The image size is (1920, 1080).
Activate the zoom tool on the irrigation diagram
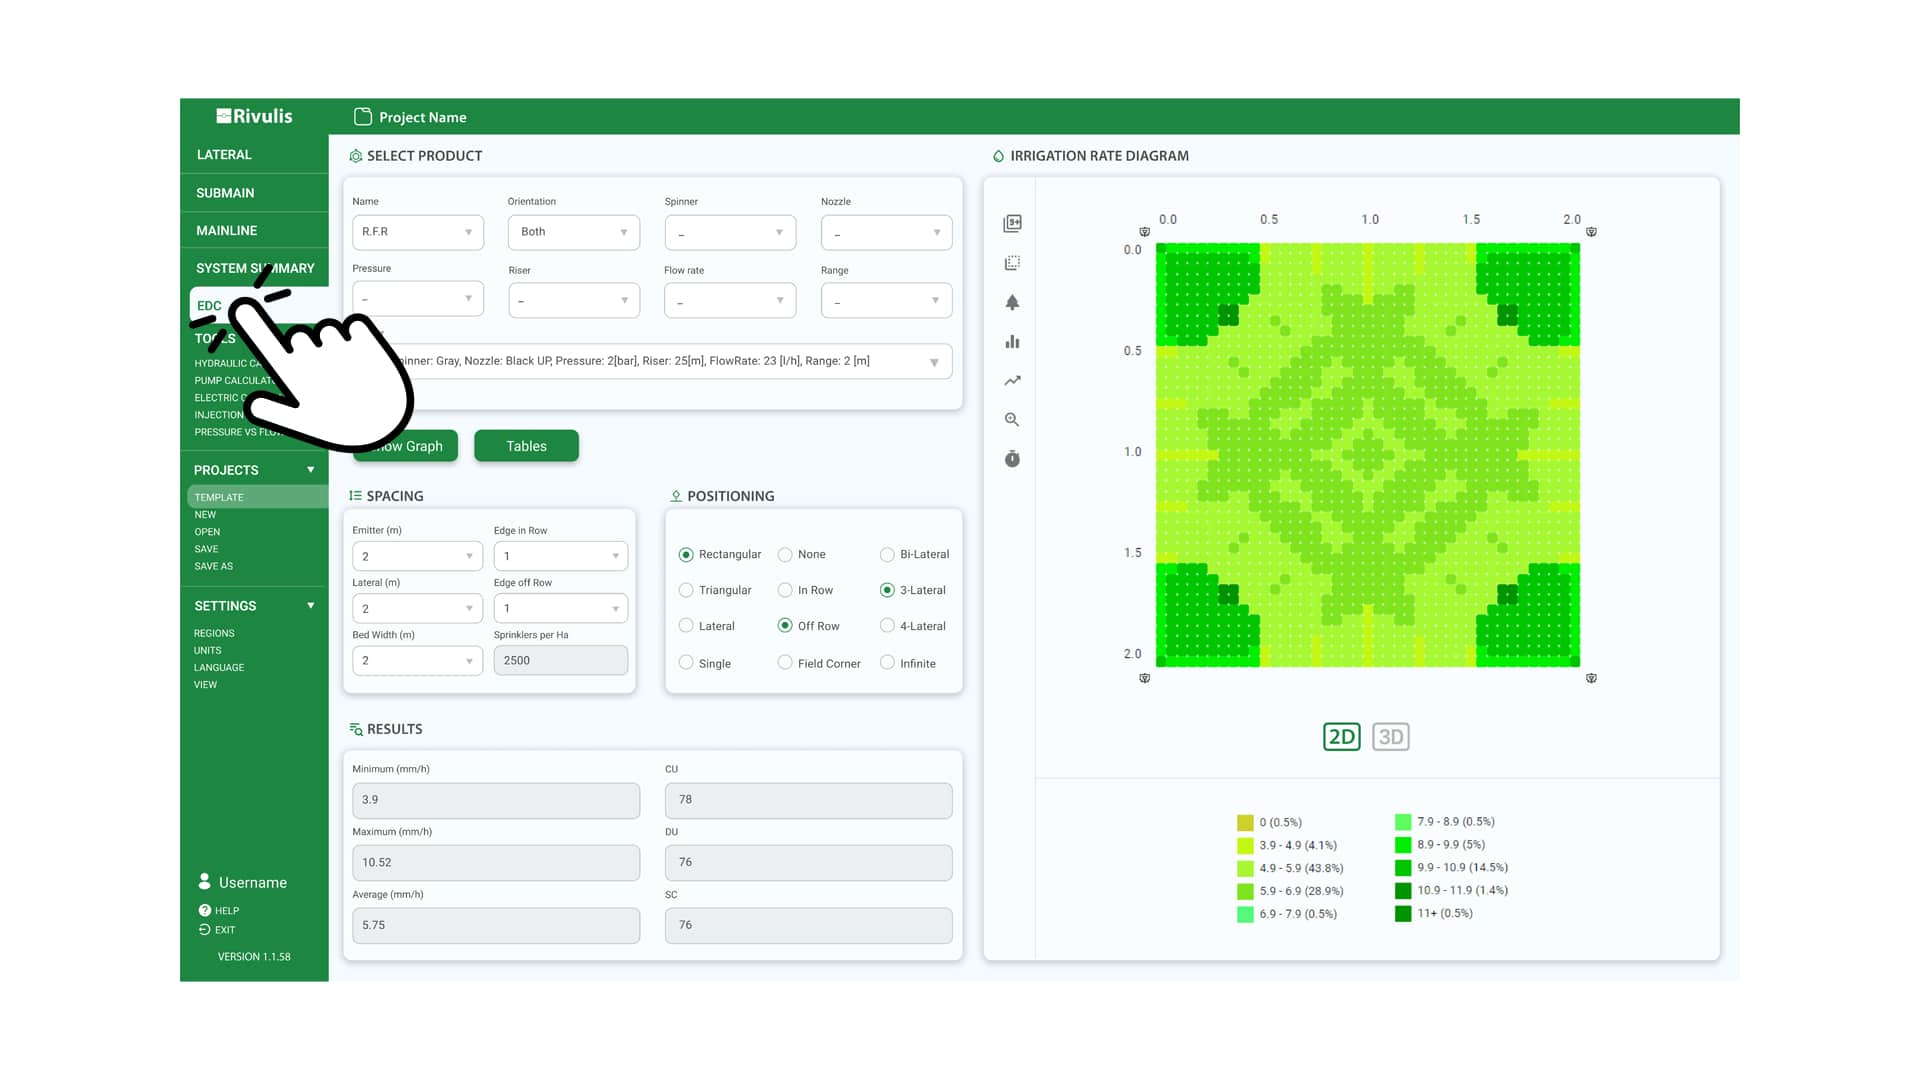pyautogui.click(x=1012, y=419)
